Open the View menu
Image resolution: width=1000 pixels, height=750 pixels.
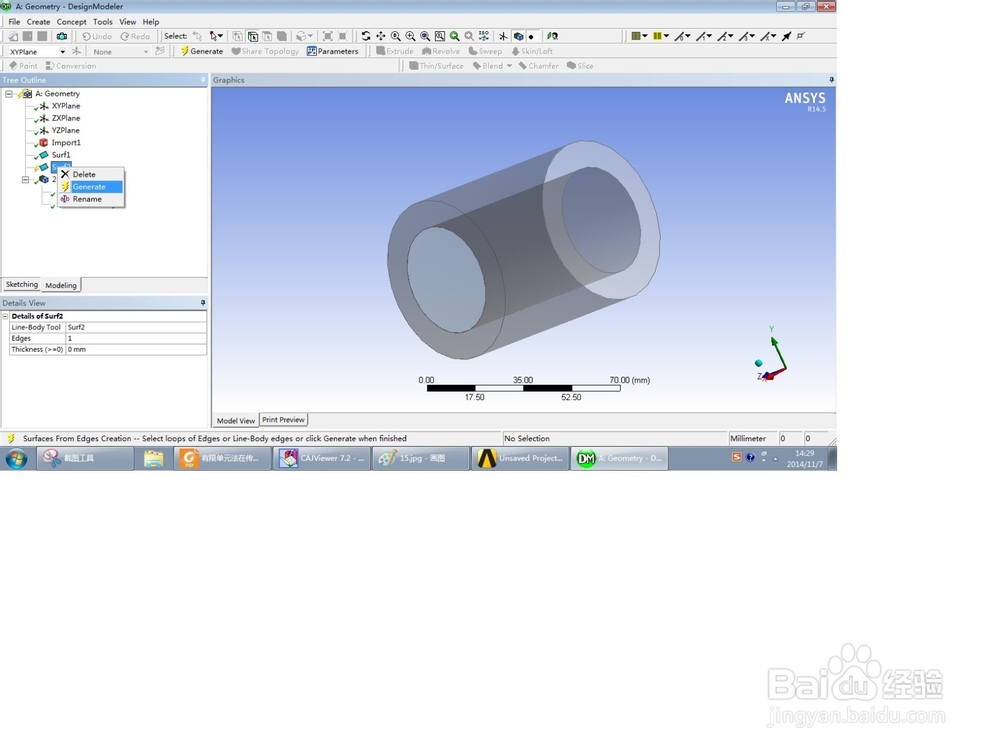click(128, 22)
